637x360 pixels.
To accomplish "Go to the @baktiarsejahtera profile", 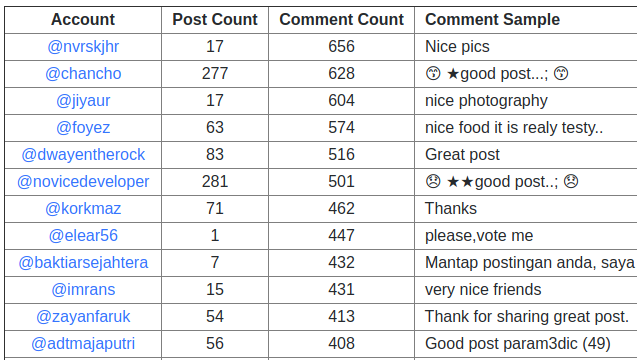I will pos(83,262).
